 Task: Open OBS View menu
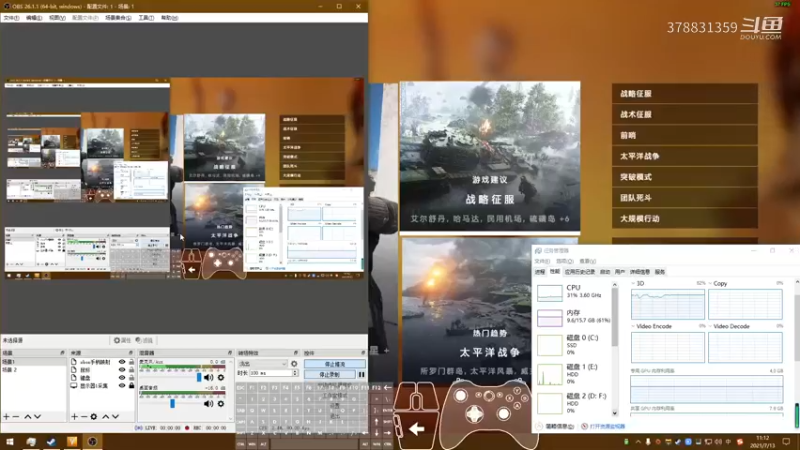(x=57, y=18)
